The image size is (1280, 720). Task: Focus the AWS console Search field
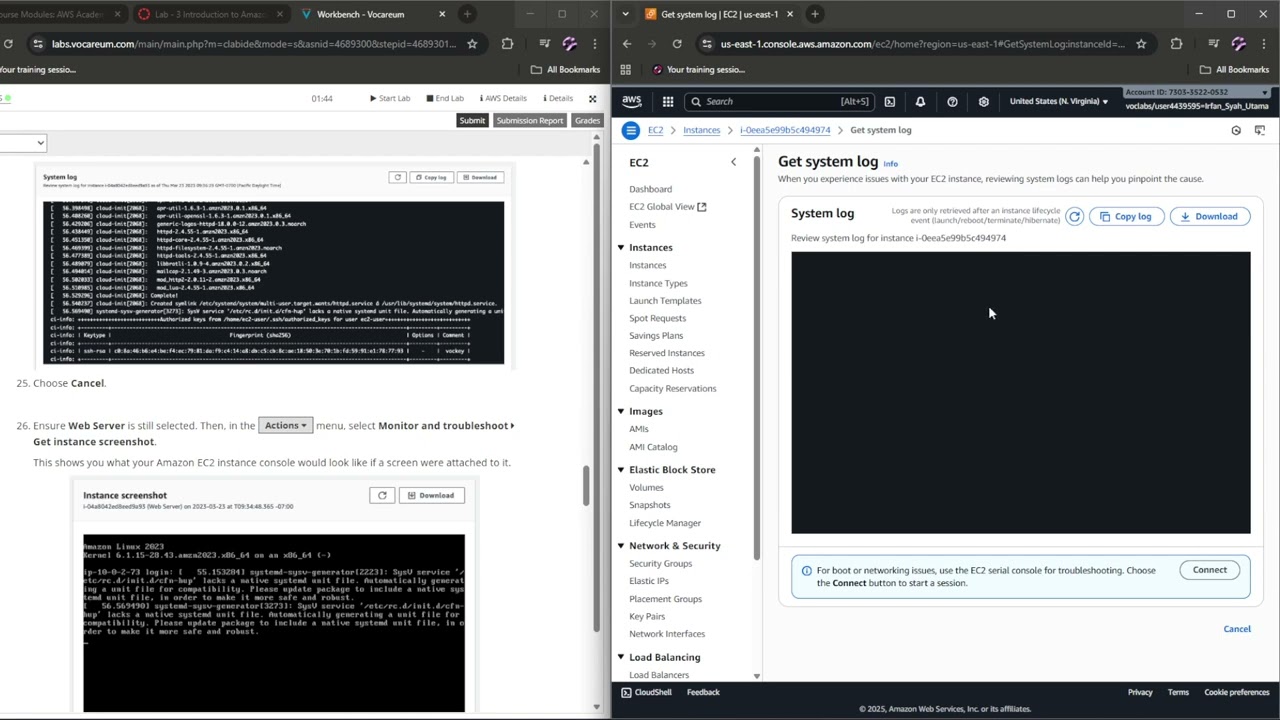[778, 101]
